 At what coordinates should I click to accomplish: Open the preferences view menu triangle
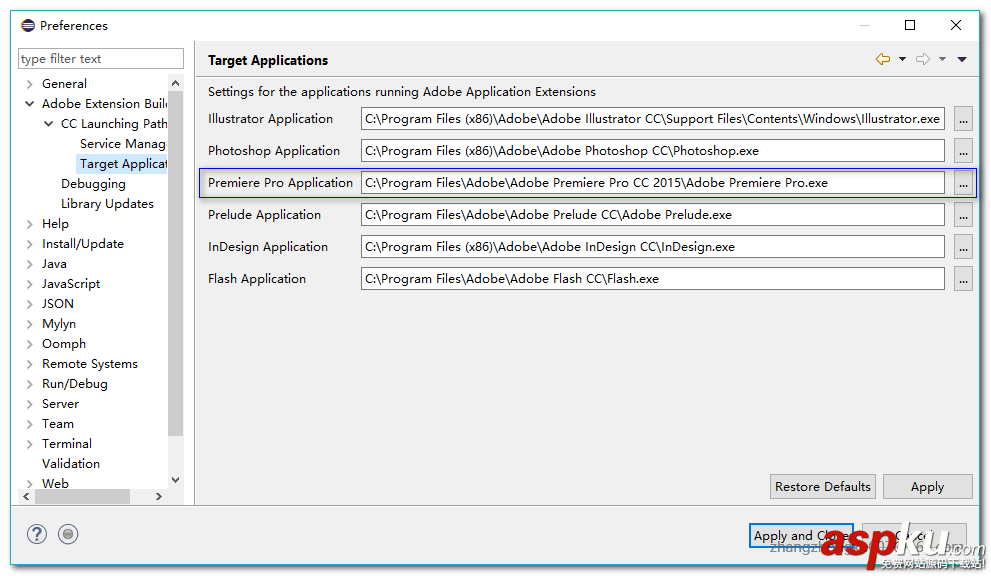click(x=962, y=60)
